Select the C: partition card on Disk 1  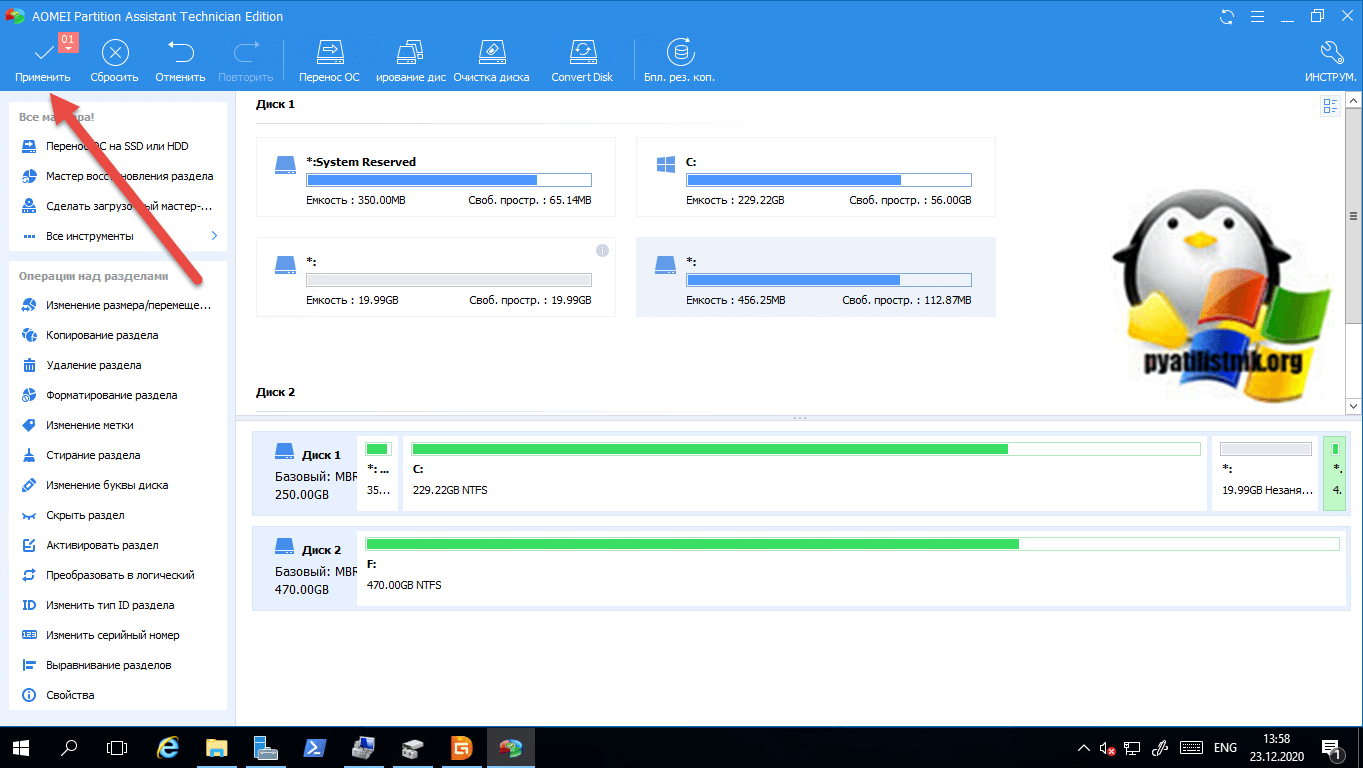click(815, 177)
